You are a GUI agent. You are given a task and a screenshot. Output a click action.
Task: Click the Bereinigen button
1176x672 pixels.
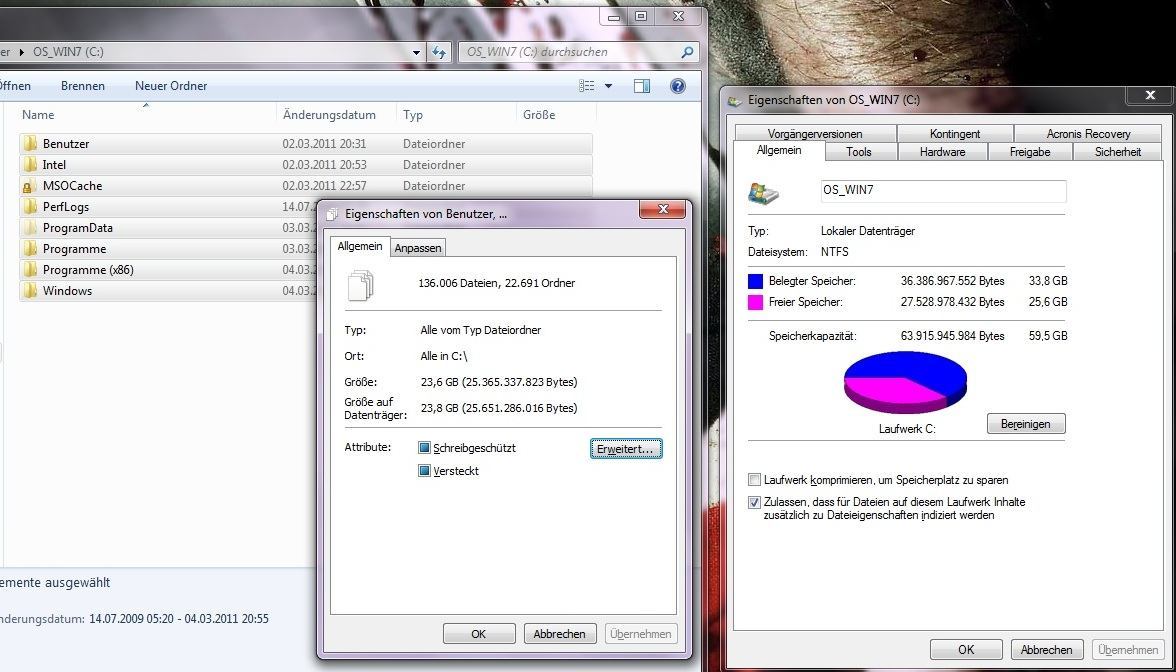pos(1026,424)
